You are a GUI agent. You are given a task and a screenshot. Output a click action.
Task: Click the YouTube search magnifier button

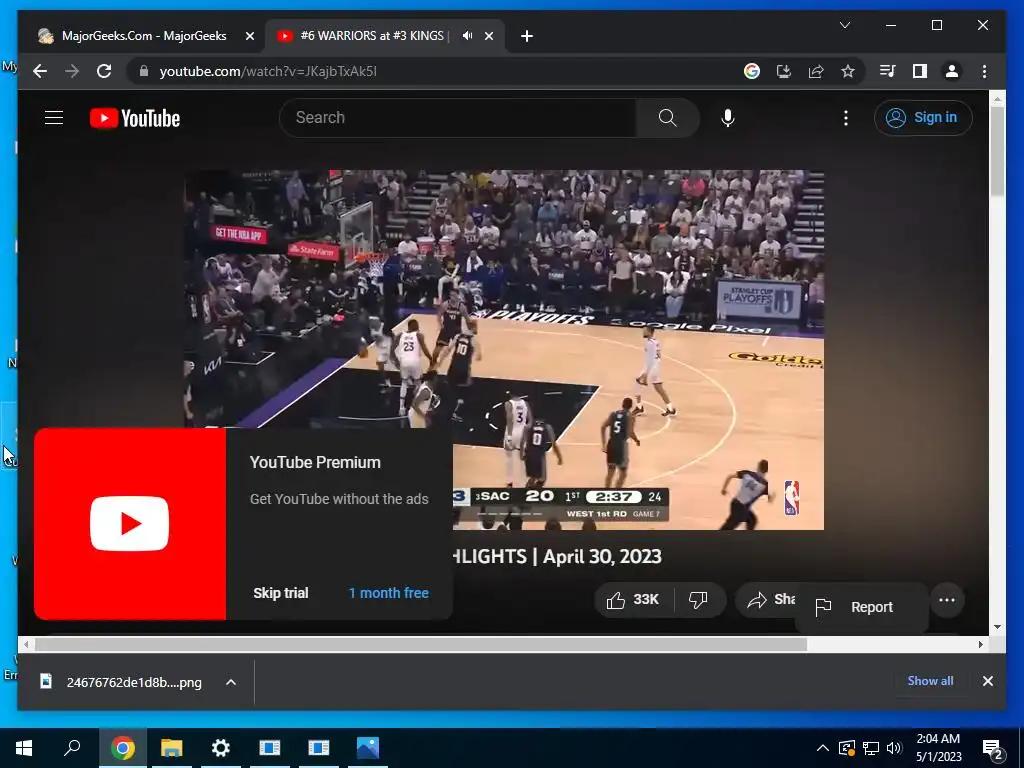tap(667, 118)
